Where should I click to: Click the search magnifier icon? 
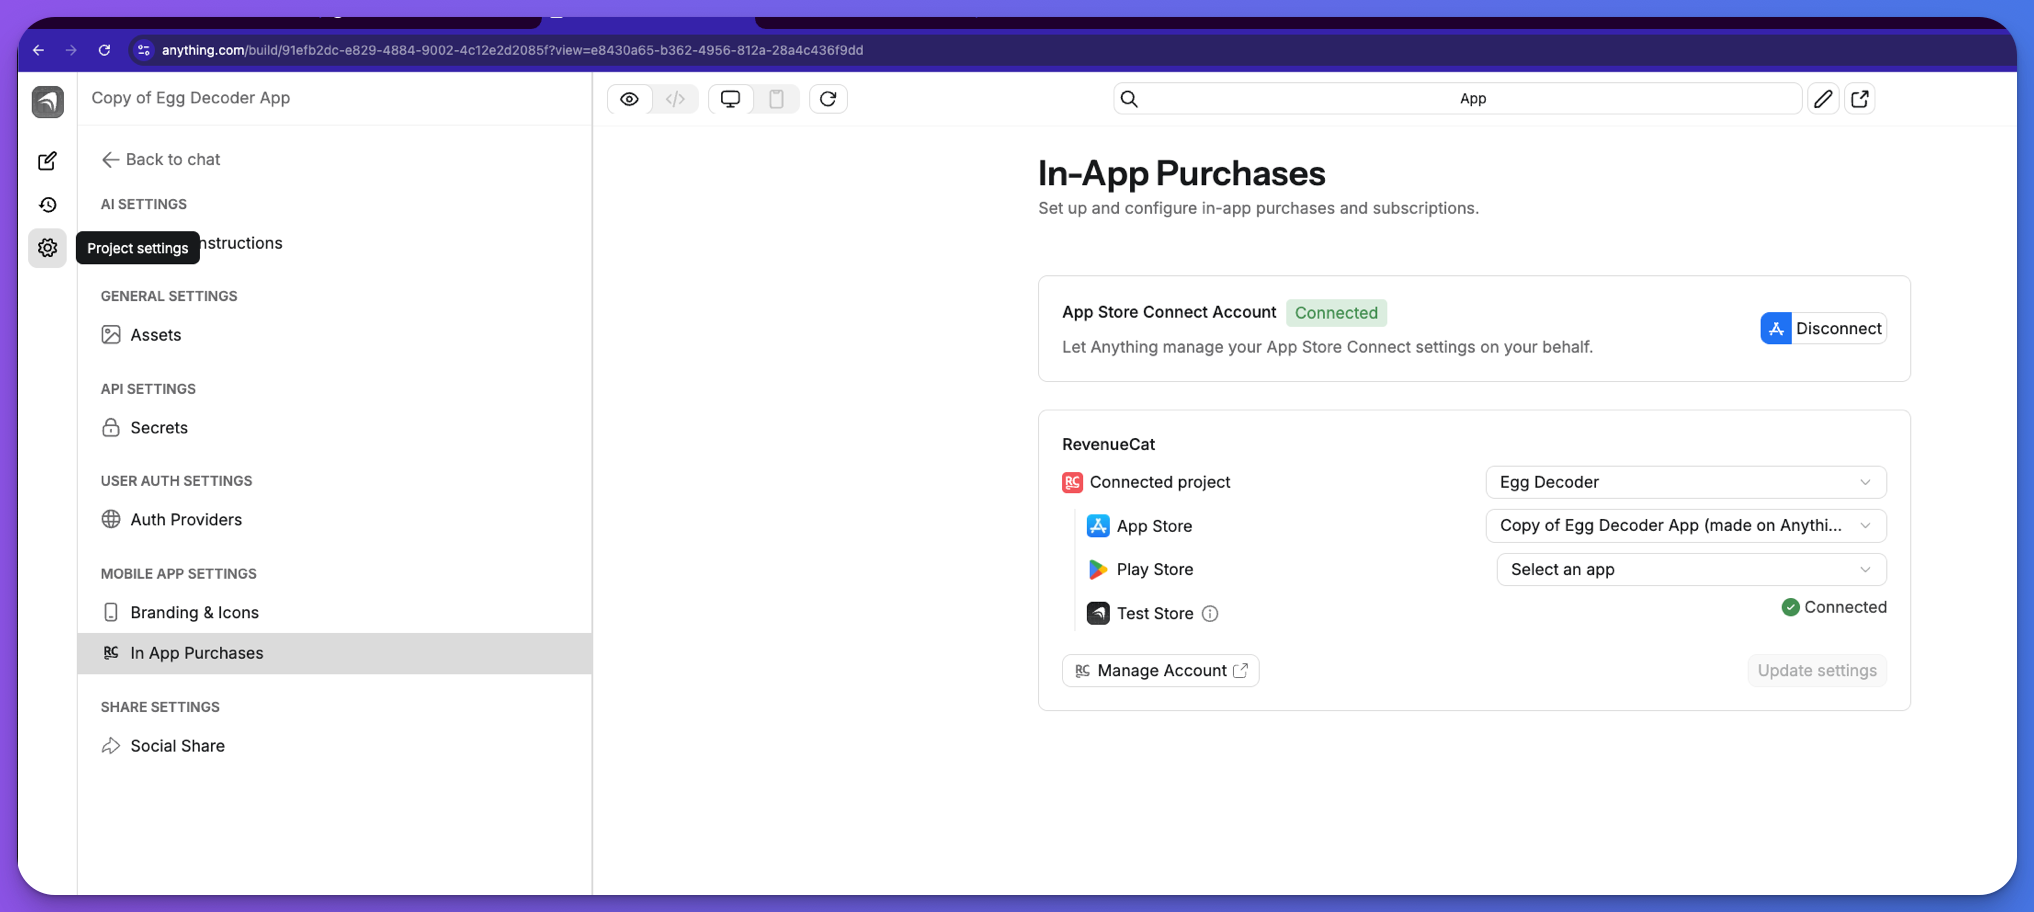point(1129,99)
